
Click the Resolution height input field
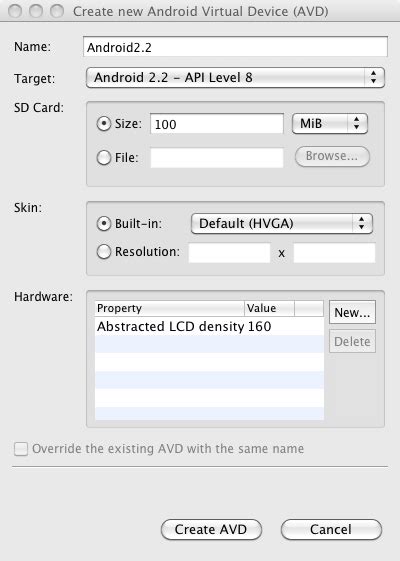[335, 253]
